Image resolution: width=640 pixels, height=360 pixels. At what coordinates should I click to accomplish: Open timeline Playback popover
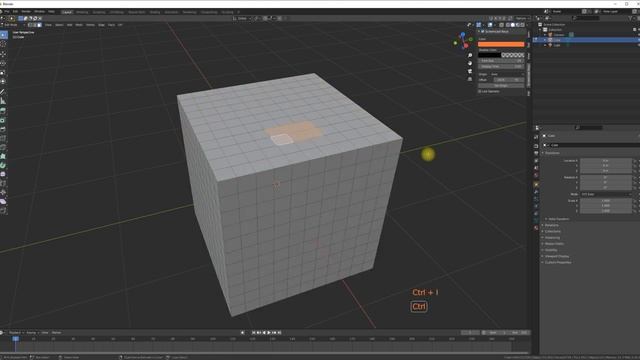[x=15, y=333]
